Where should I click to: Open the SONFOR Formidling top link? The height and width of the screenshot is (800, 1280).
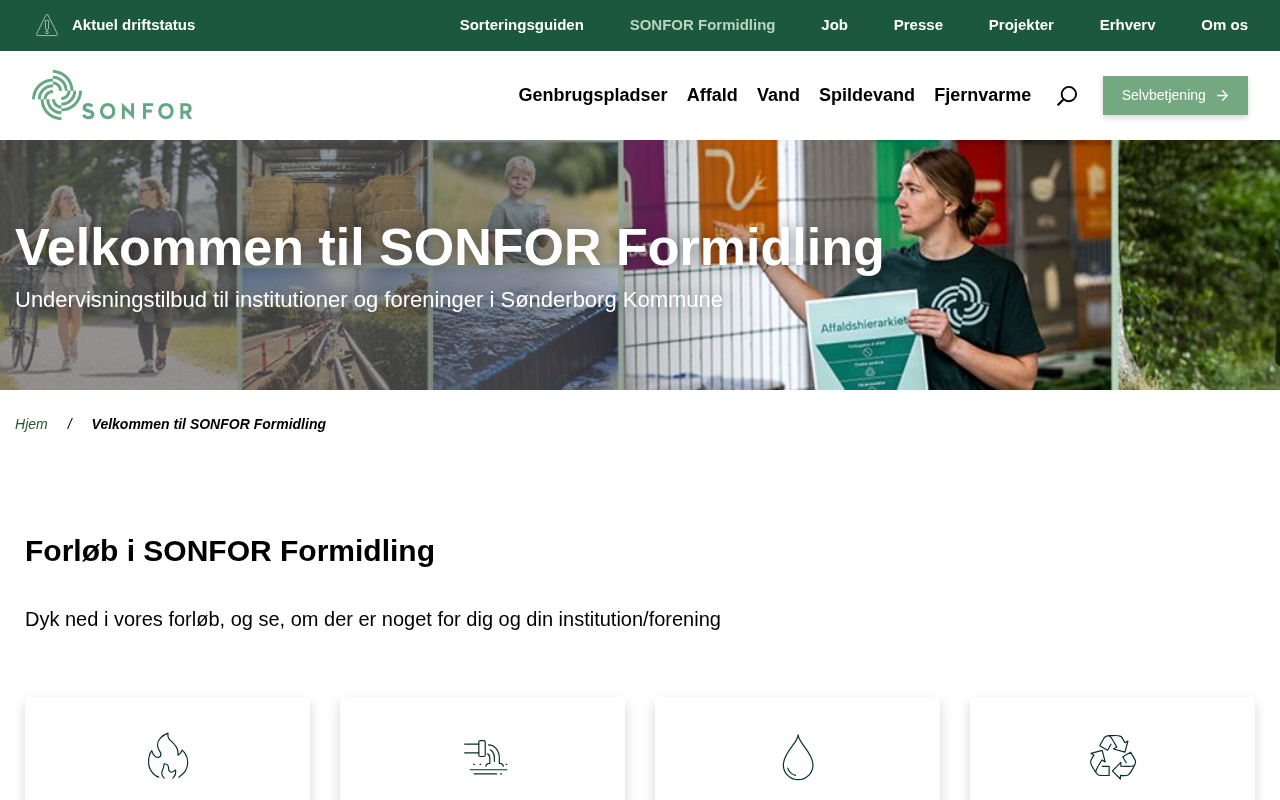click(702, 25)
